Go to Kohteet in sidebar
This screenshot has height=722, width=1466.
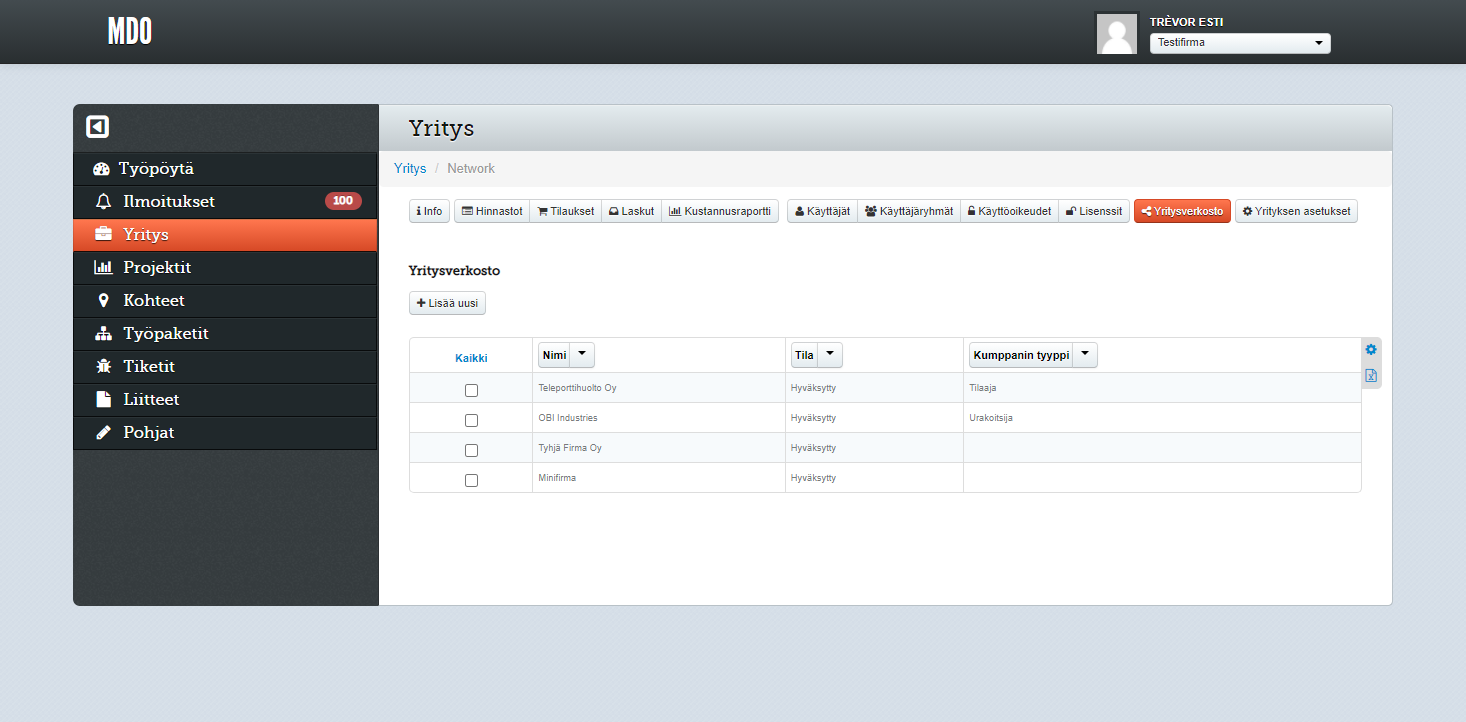[x=225, y=301]
